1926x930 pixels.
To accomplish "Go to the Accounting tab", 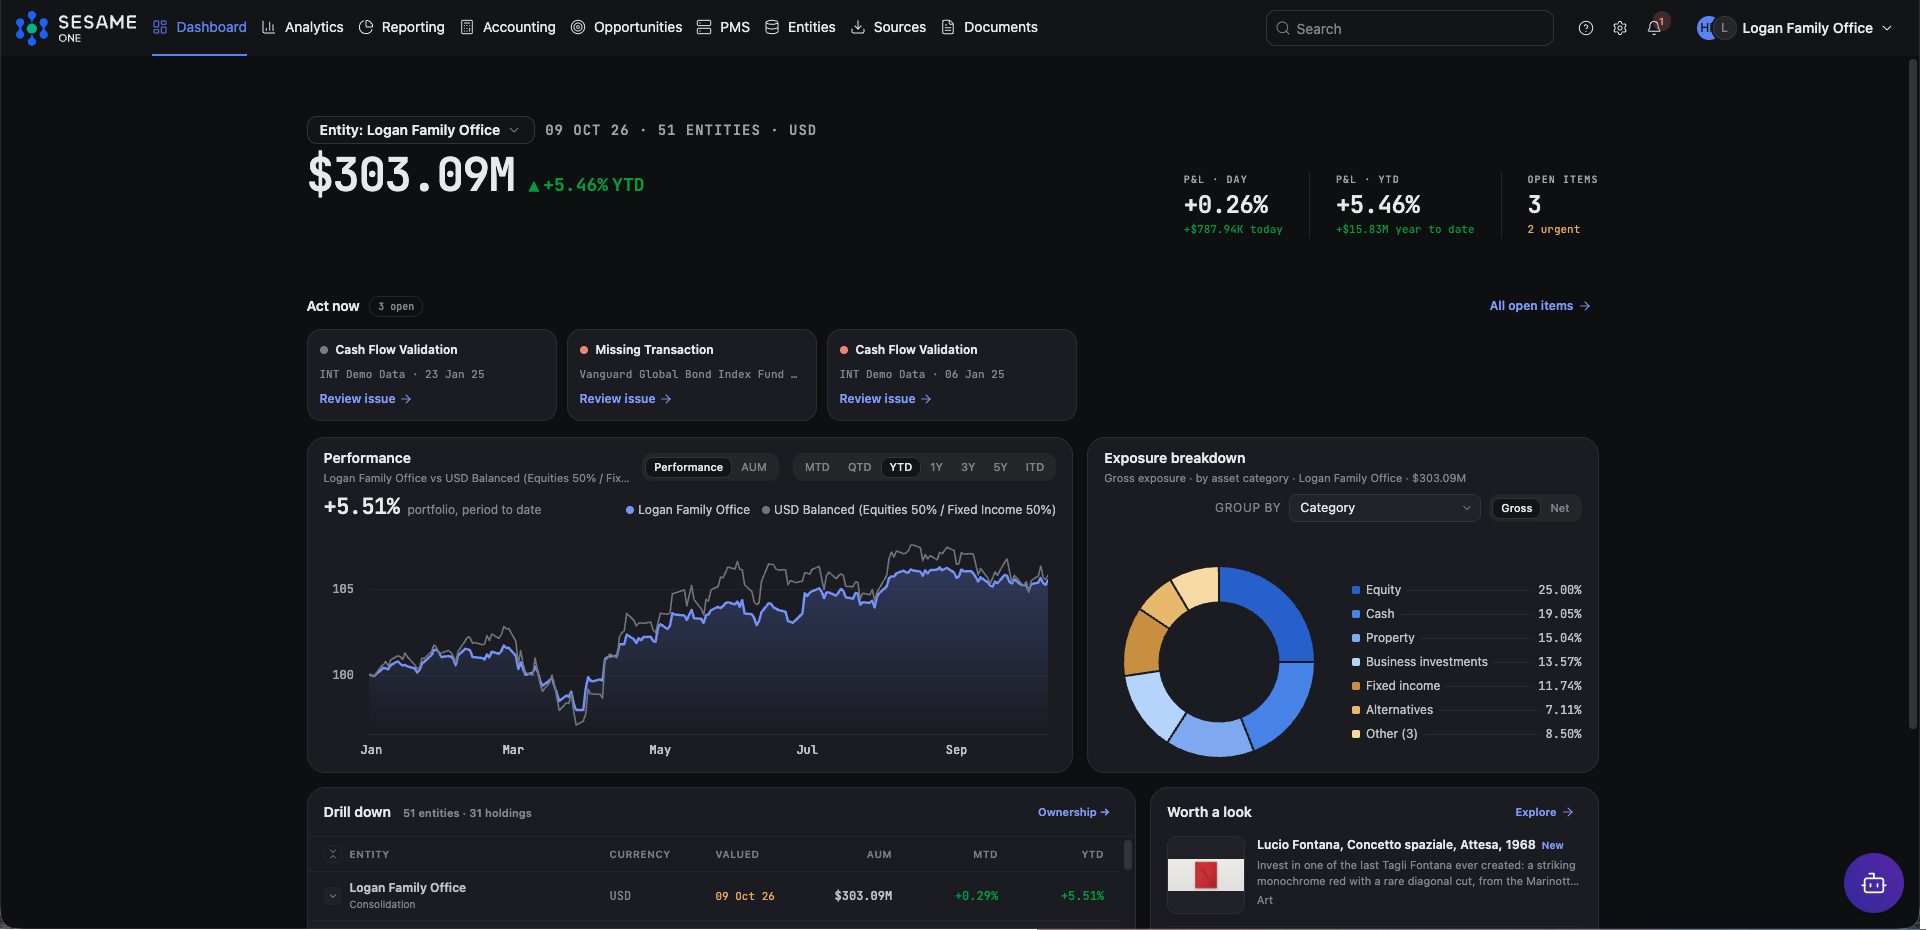I will [x=507, y=27].
